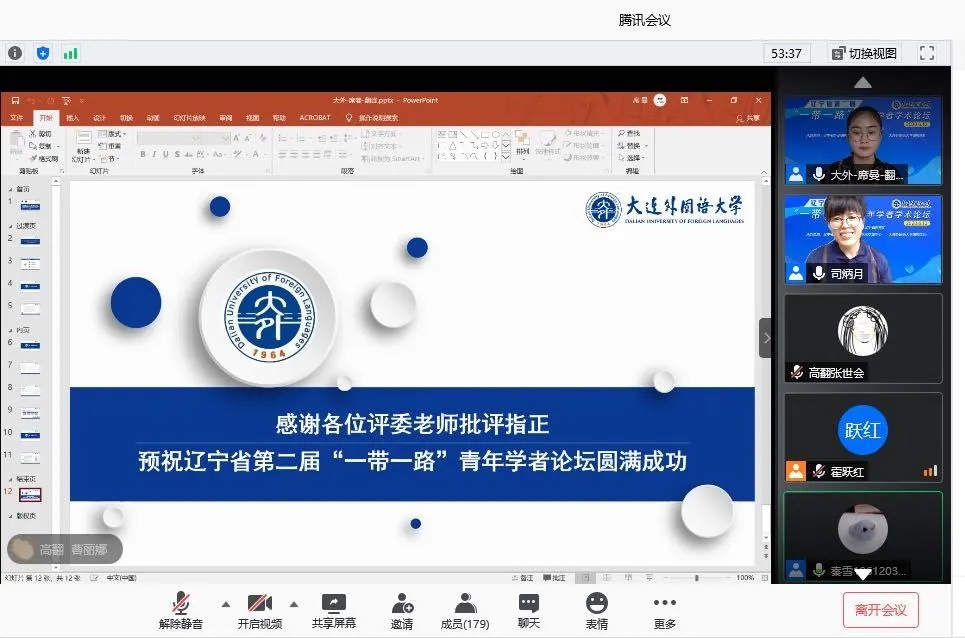This screenshot has width=965, height=638.
Task: Click 共享屏幕 share screen icon
Action: pyautogui.click(x=333, y=609)
